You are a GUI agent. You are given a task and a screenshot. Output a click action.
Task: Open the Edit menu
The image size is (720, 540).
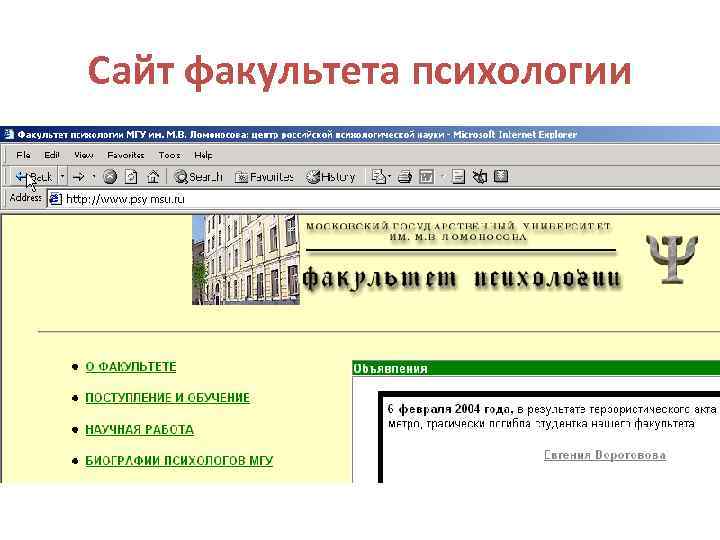(x=52, y=155)
